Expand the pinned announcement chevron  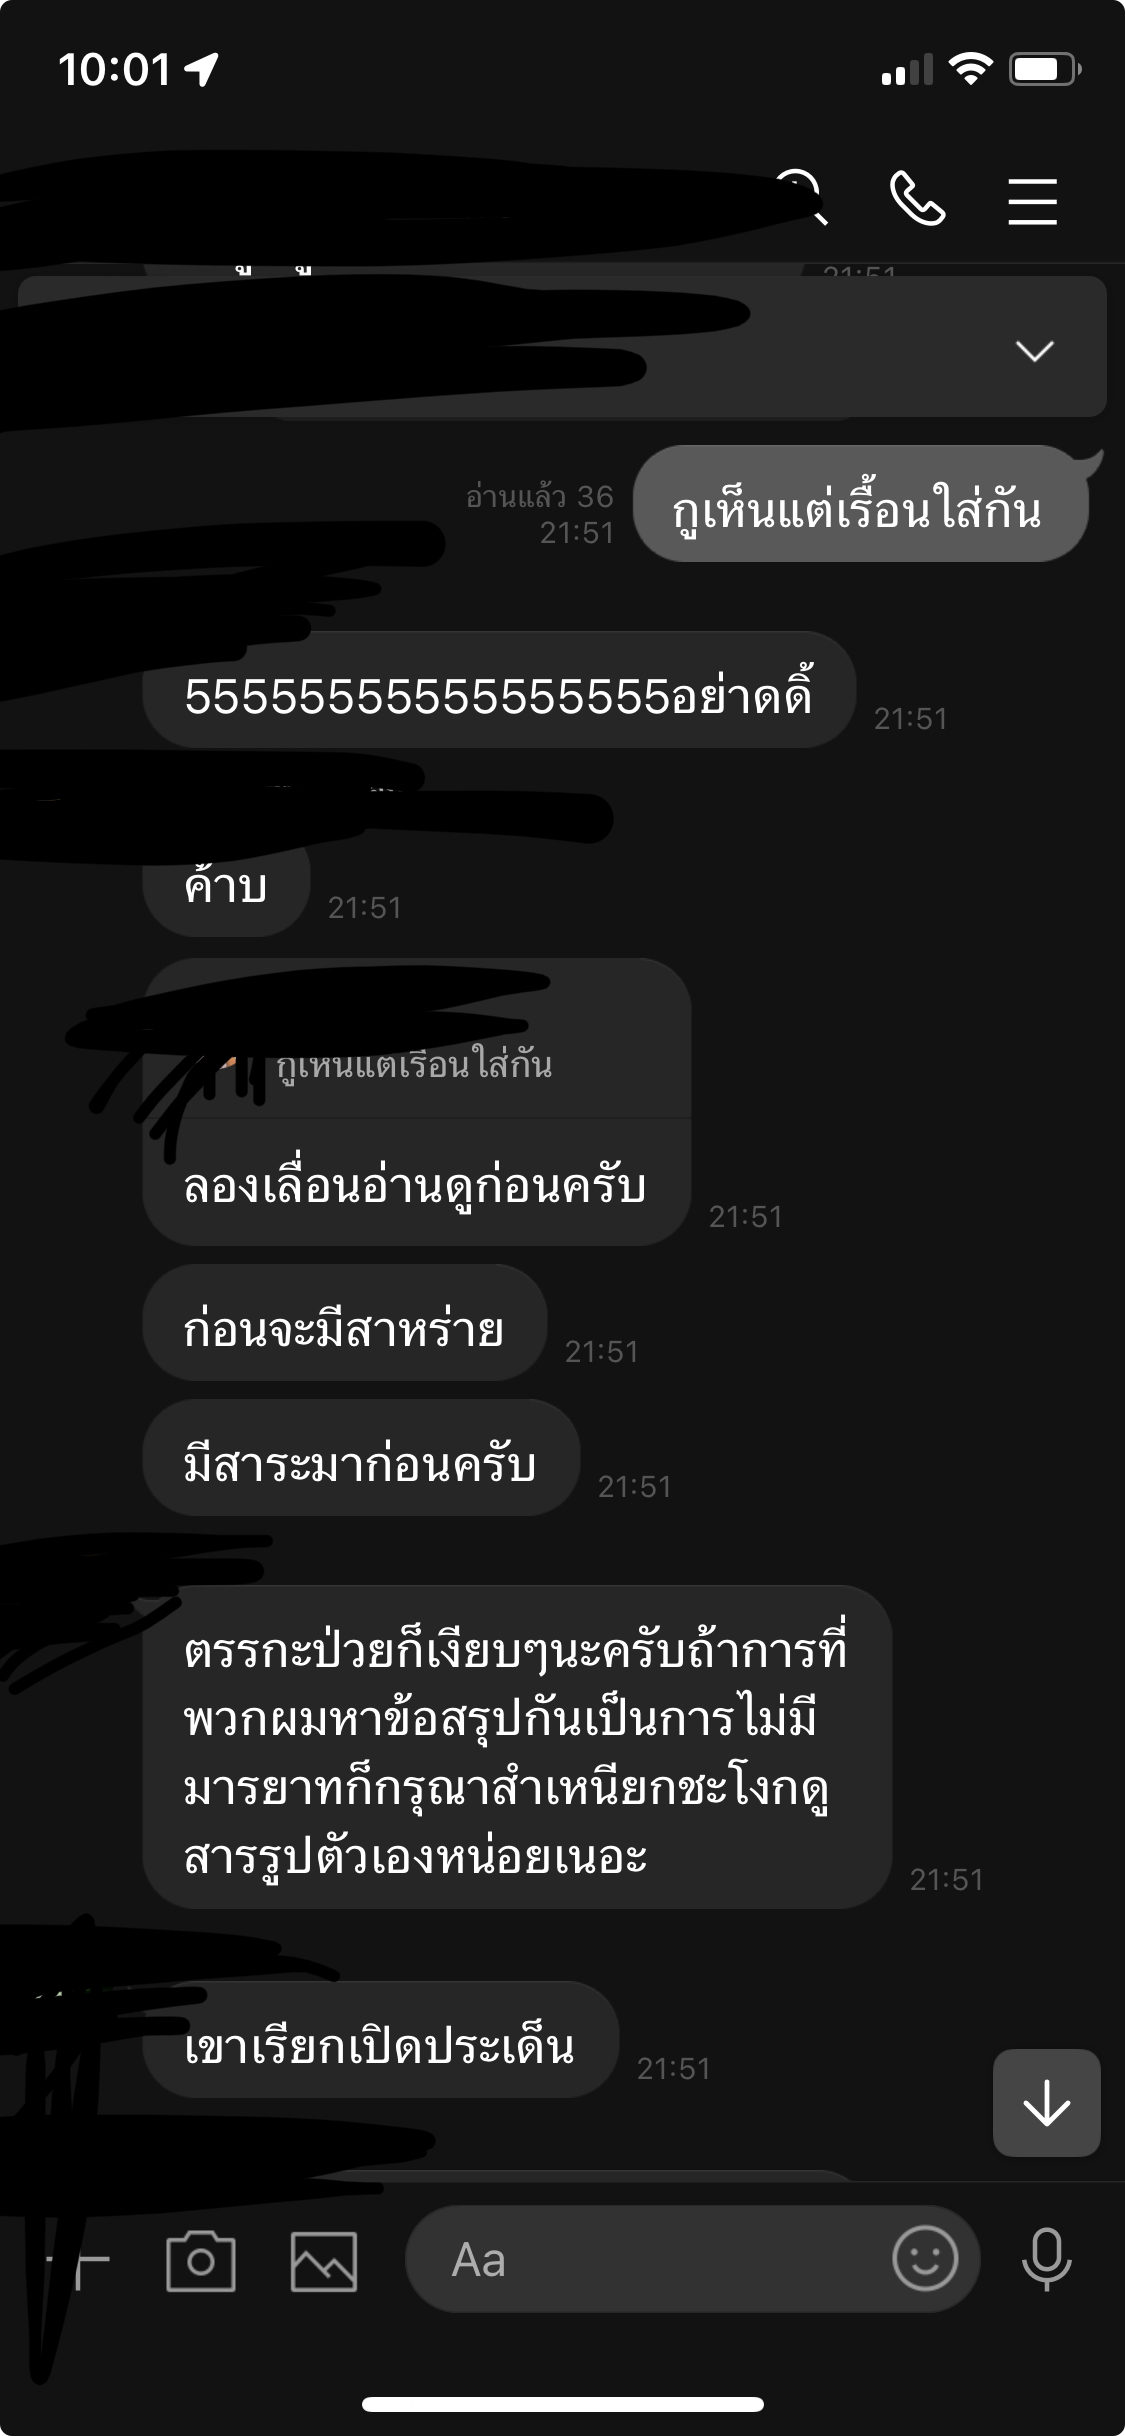point(1035,350)
